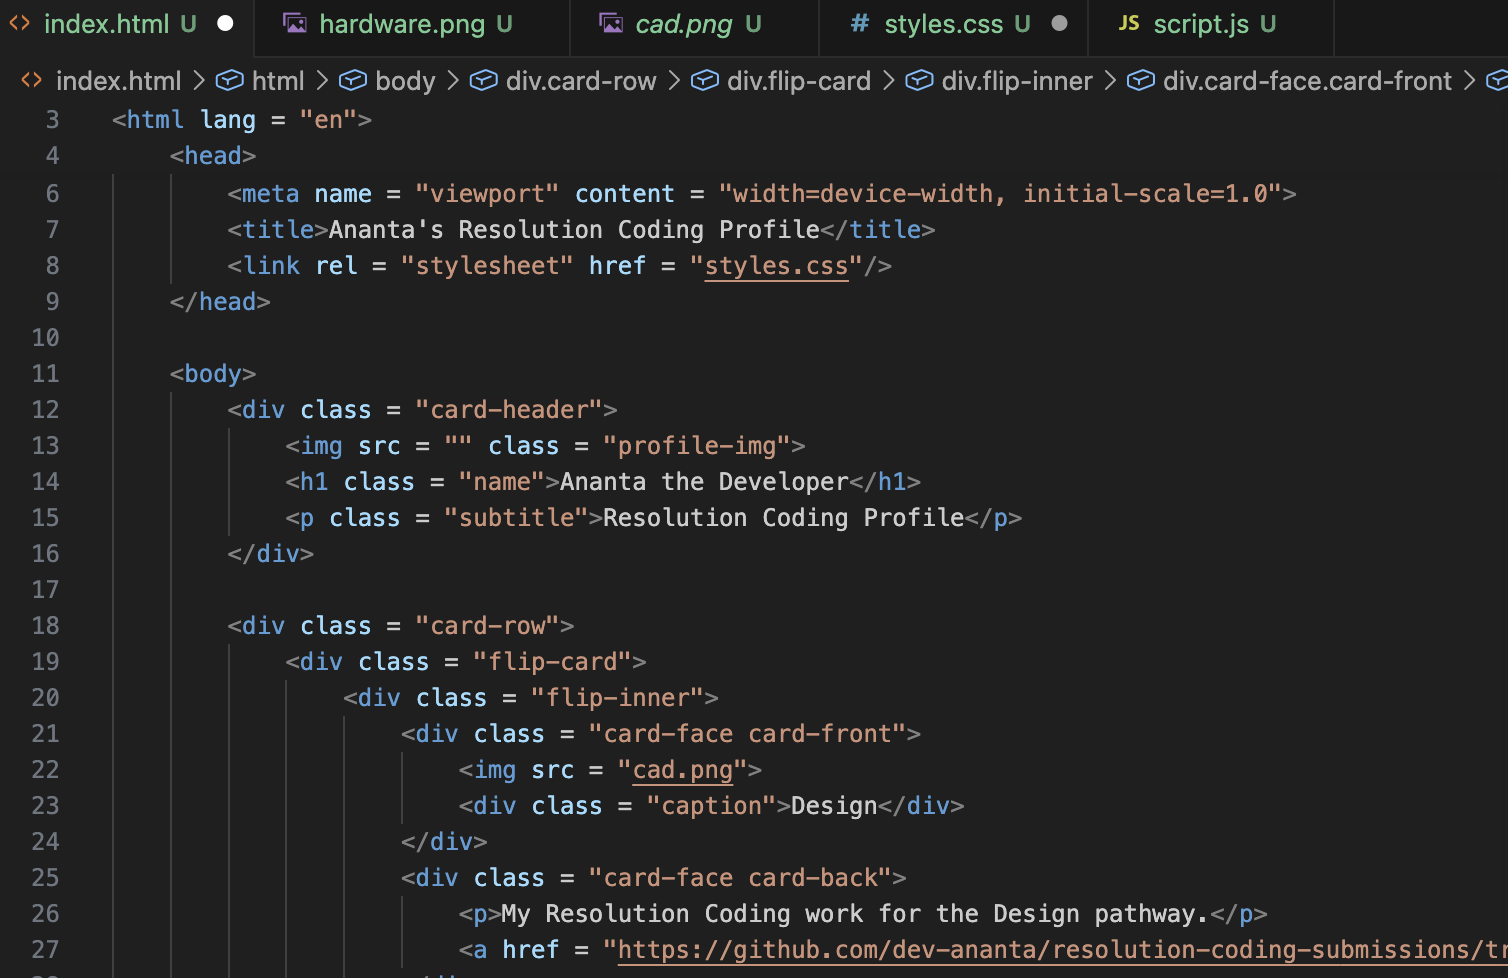This screenshot has width=1508, height=978.
Task: Click the "en" lang attribute value
Action: tap(329, 120)
